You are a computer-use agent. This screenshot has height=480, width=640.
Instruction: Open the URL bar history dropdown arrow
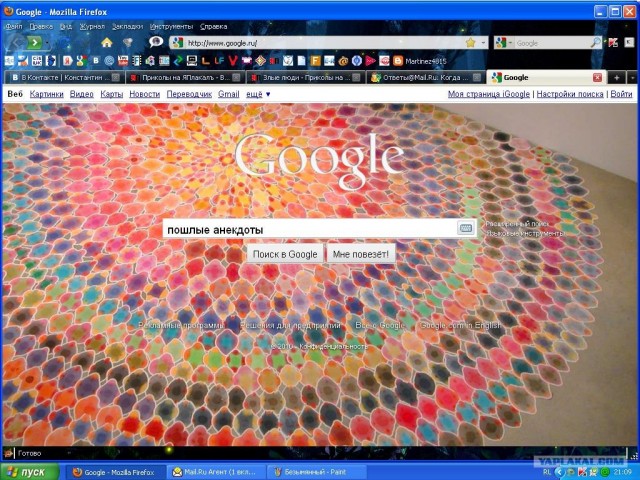click(x=483, y=42)
